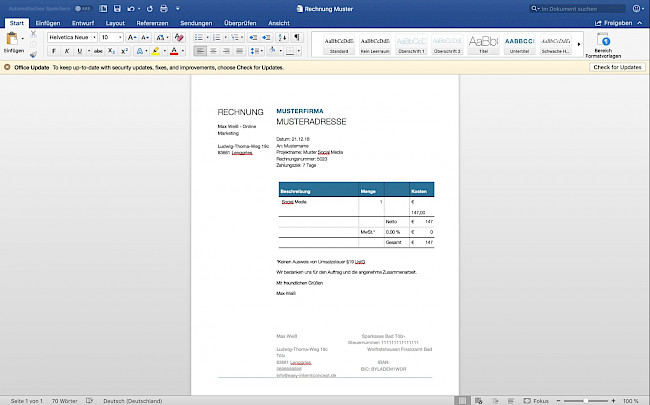This screenshot has width=650, height=405.
Task: Click the In Dokument suchen search field
Action: point(580,8)
